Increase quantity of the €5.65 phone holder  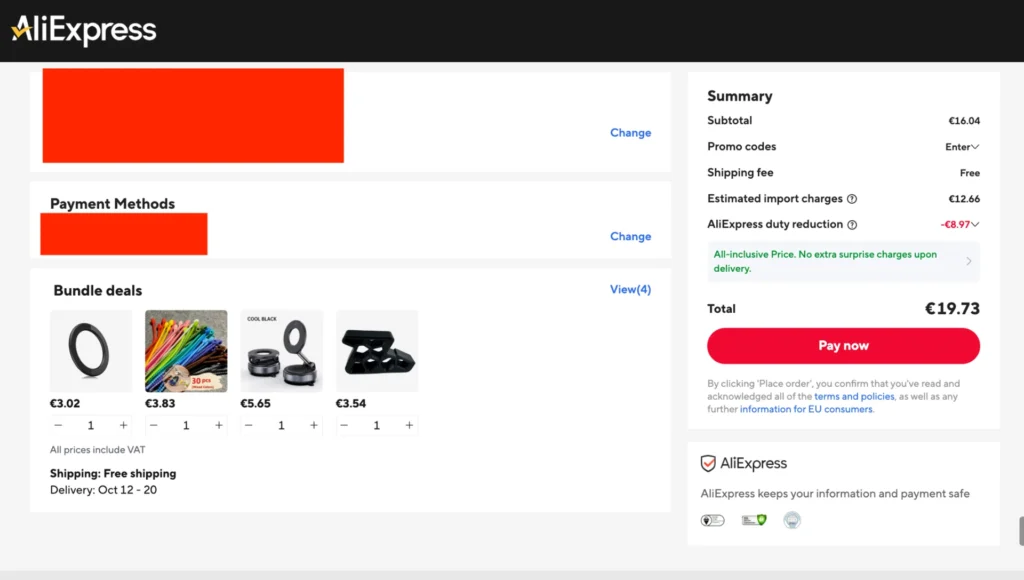point(314,425)
